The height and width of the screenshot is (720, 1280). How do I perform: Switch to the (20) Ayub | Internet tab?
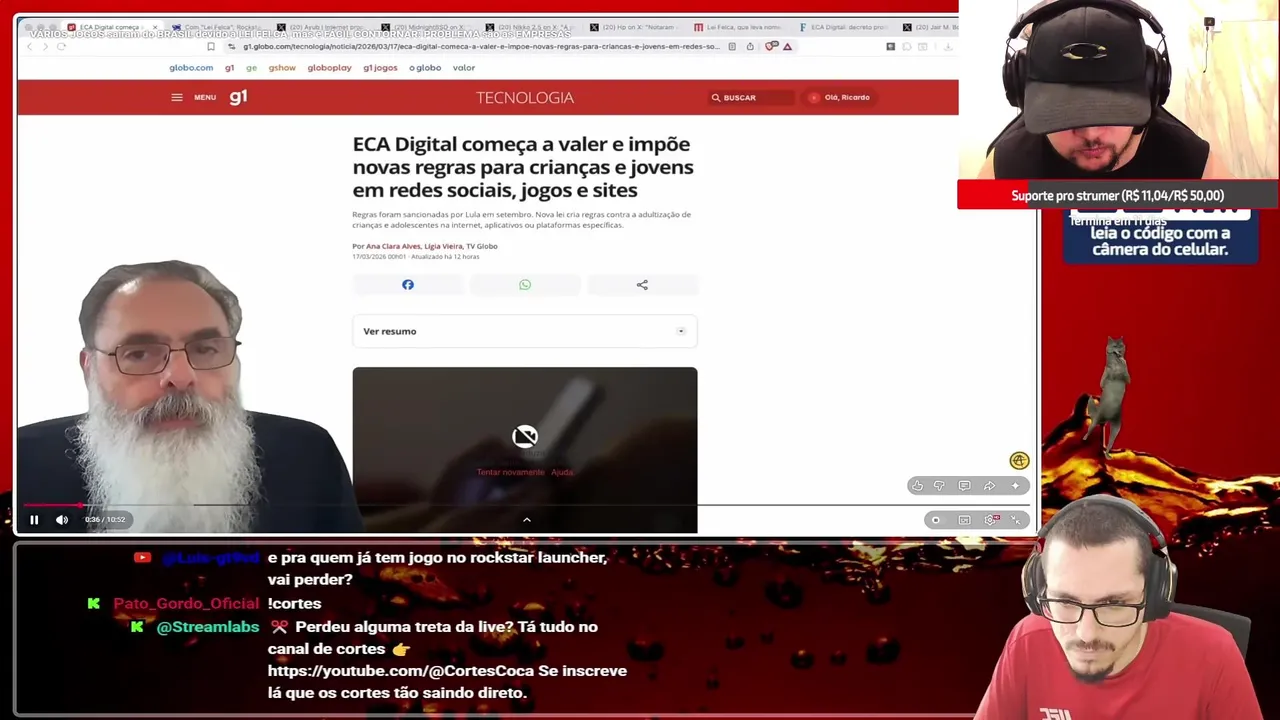(322, 27)
